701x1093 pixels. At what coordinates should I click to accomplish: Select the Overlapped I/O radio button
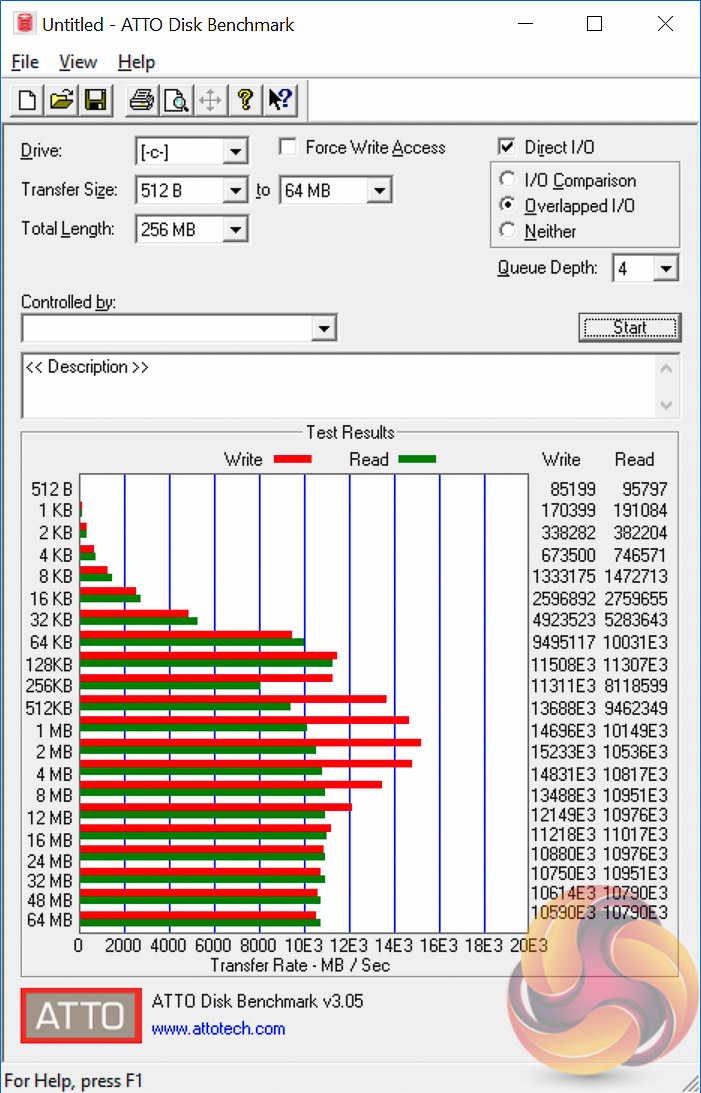507,205
